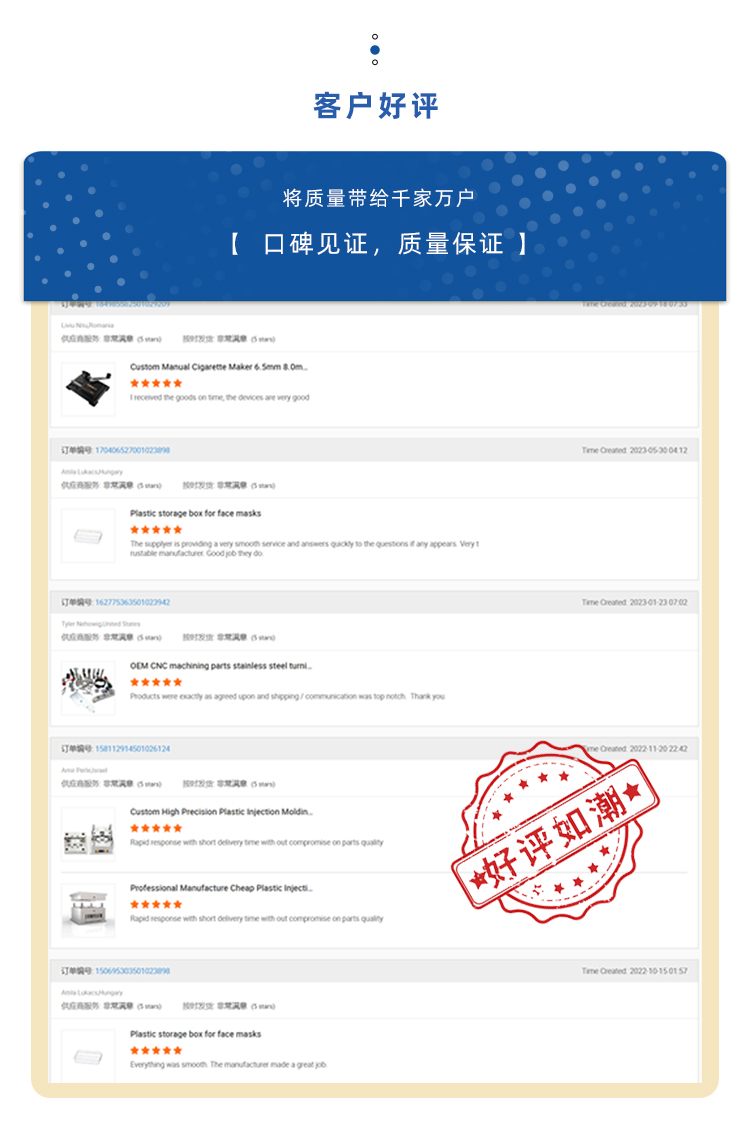The height and width of the screenshot is (1128, 750).
Task: Click the cigarette maker product thumbnail
Action: click(x=88, y=389)
